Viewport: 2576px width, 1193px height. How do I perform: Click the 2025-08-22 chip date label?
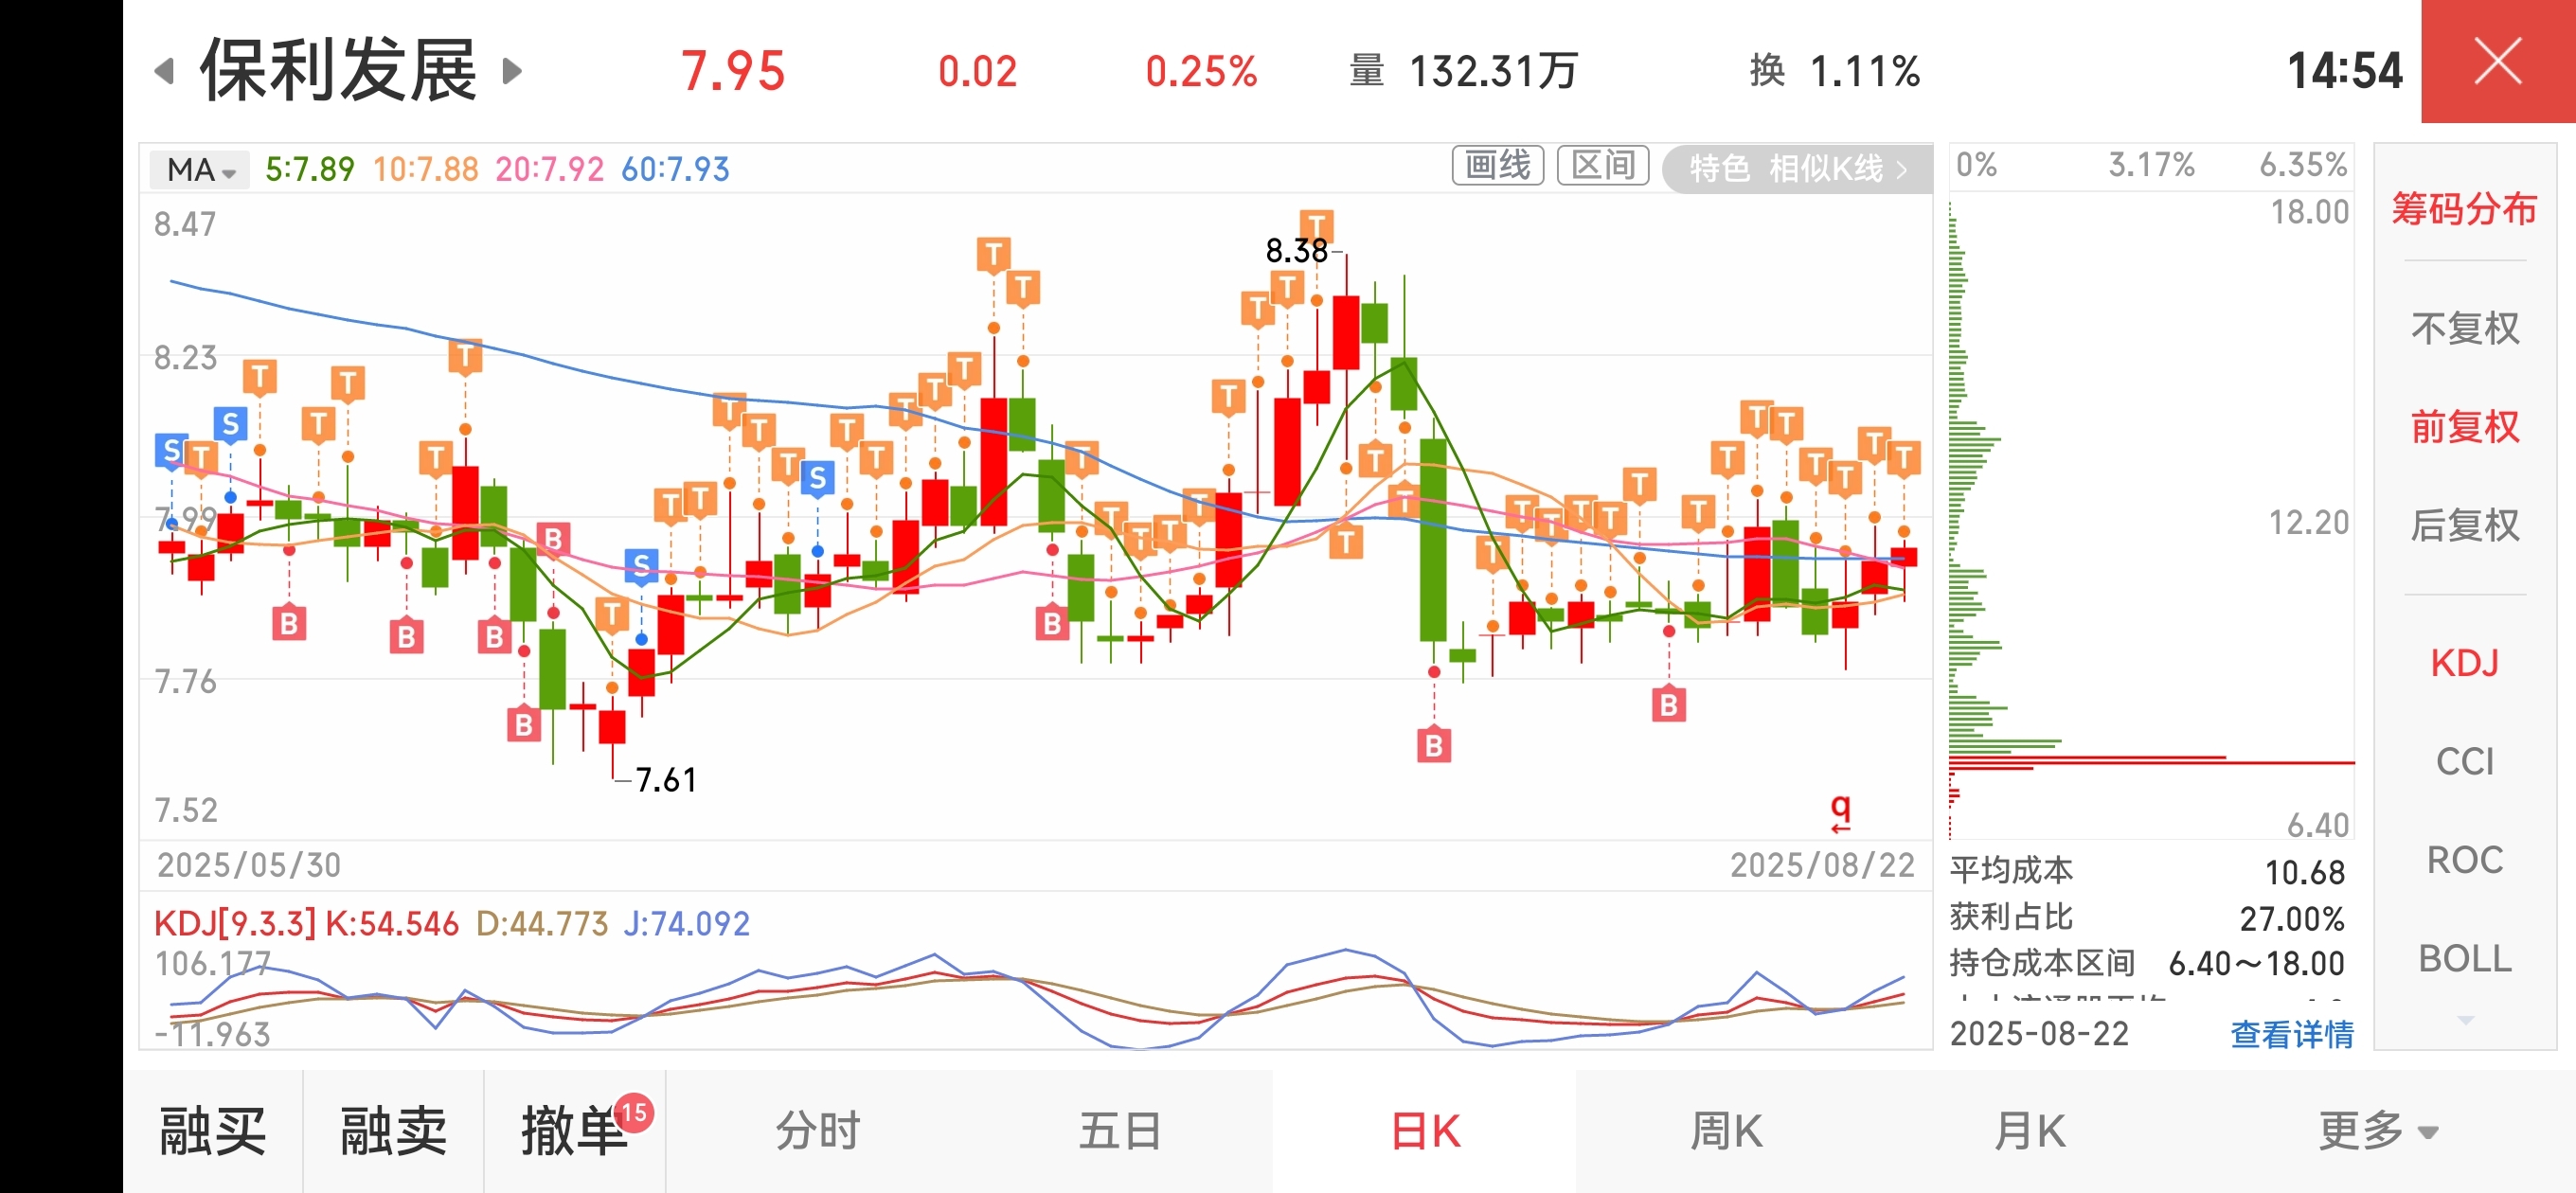click(x=2039, y=1034)
